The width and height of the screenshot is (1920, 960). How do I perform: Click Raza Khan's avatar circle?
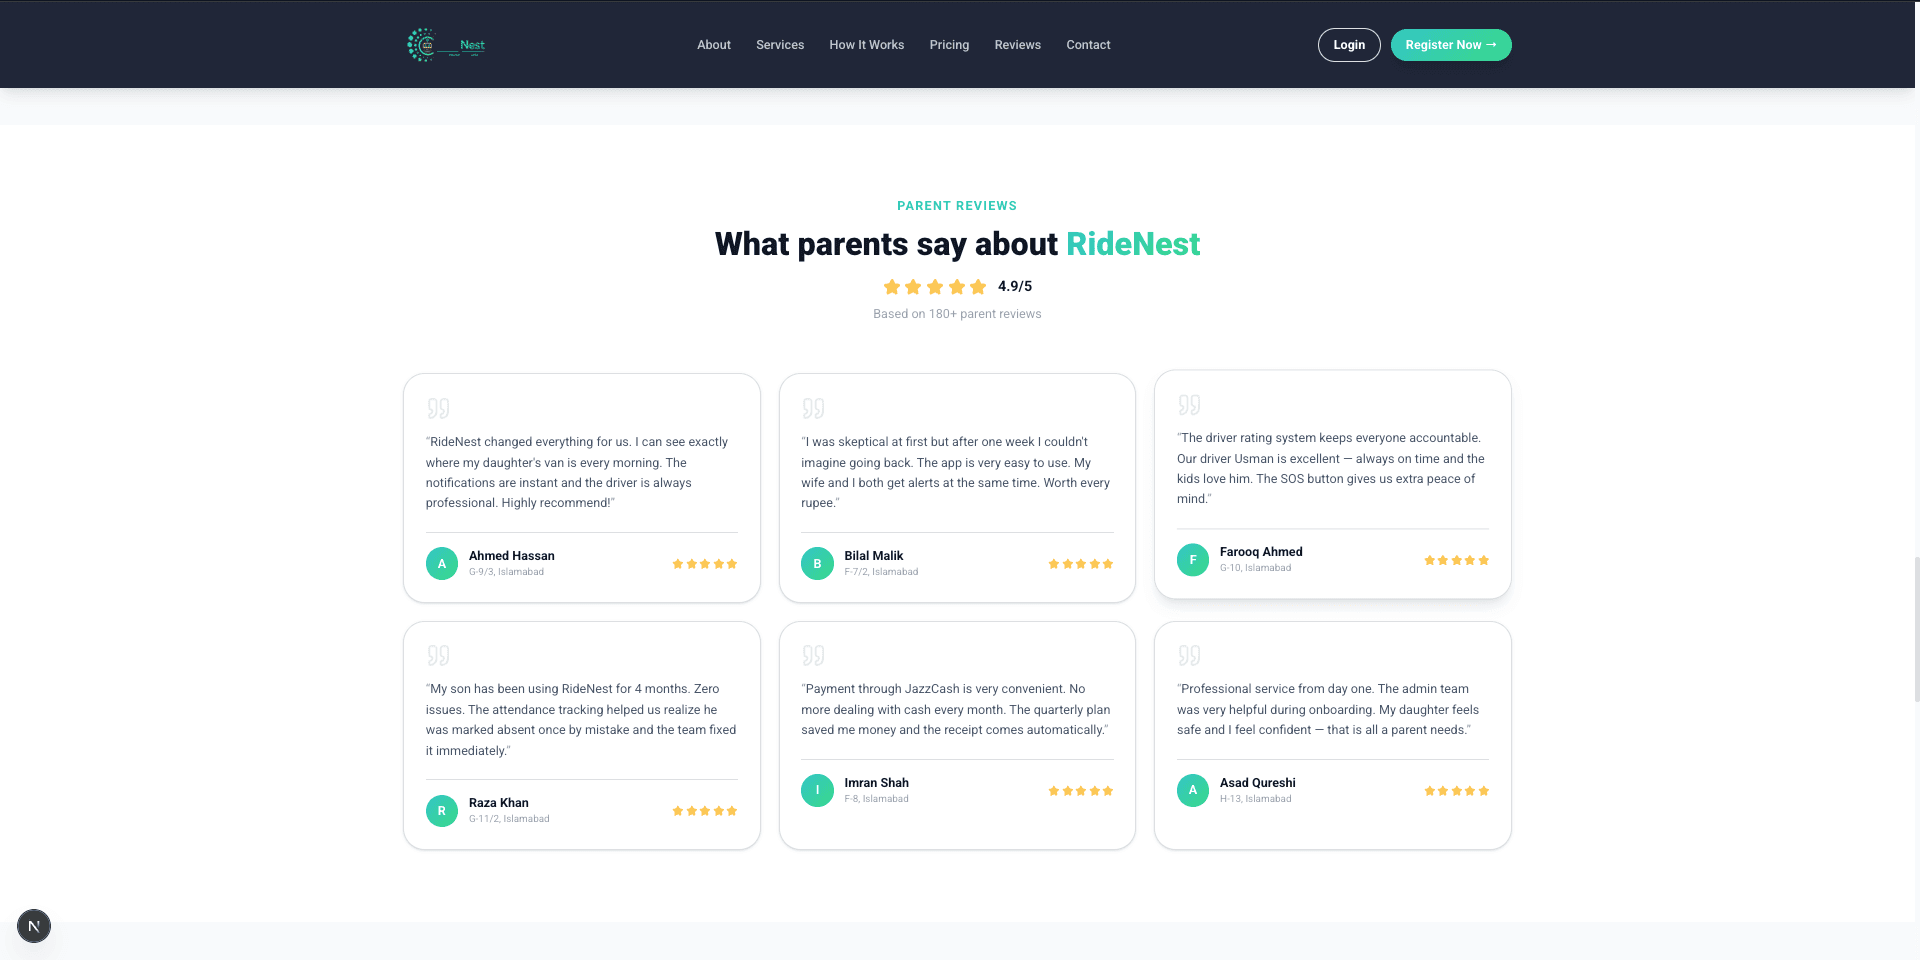tap(442, 811)
